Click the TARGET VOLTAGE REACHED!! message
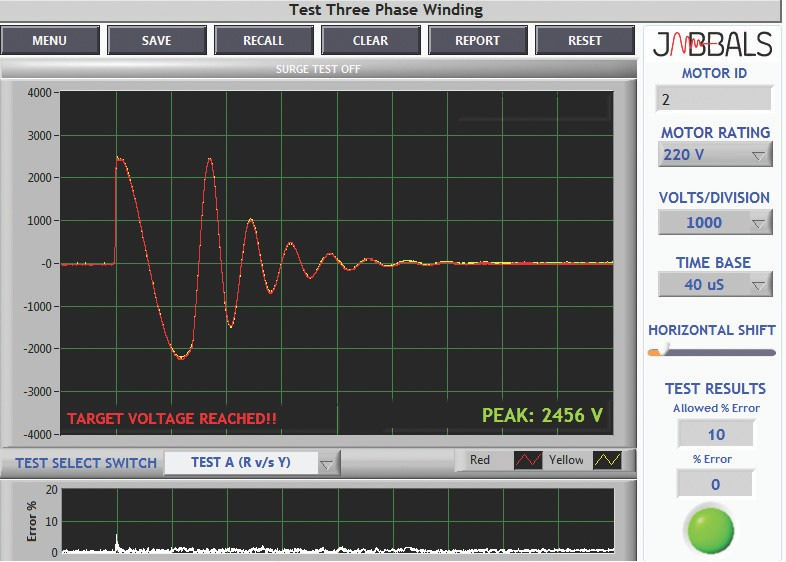The height and width of the screenshot is (562, 786). (172, 419)
